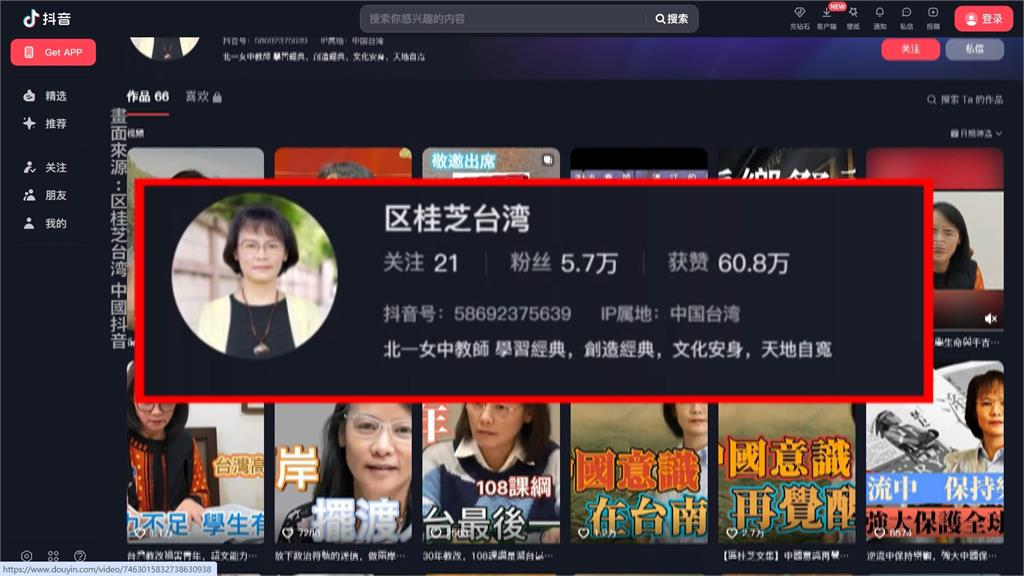Click the NEW badge above 客户端

pos(837,7)
